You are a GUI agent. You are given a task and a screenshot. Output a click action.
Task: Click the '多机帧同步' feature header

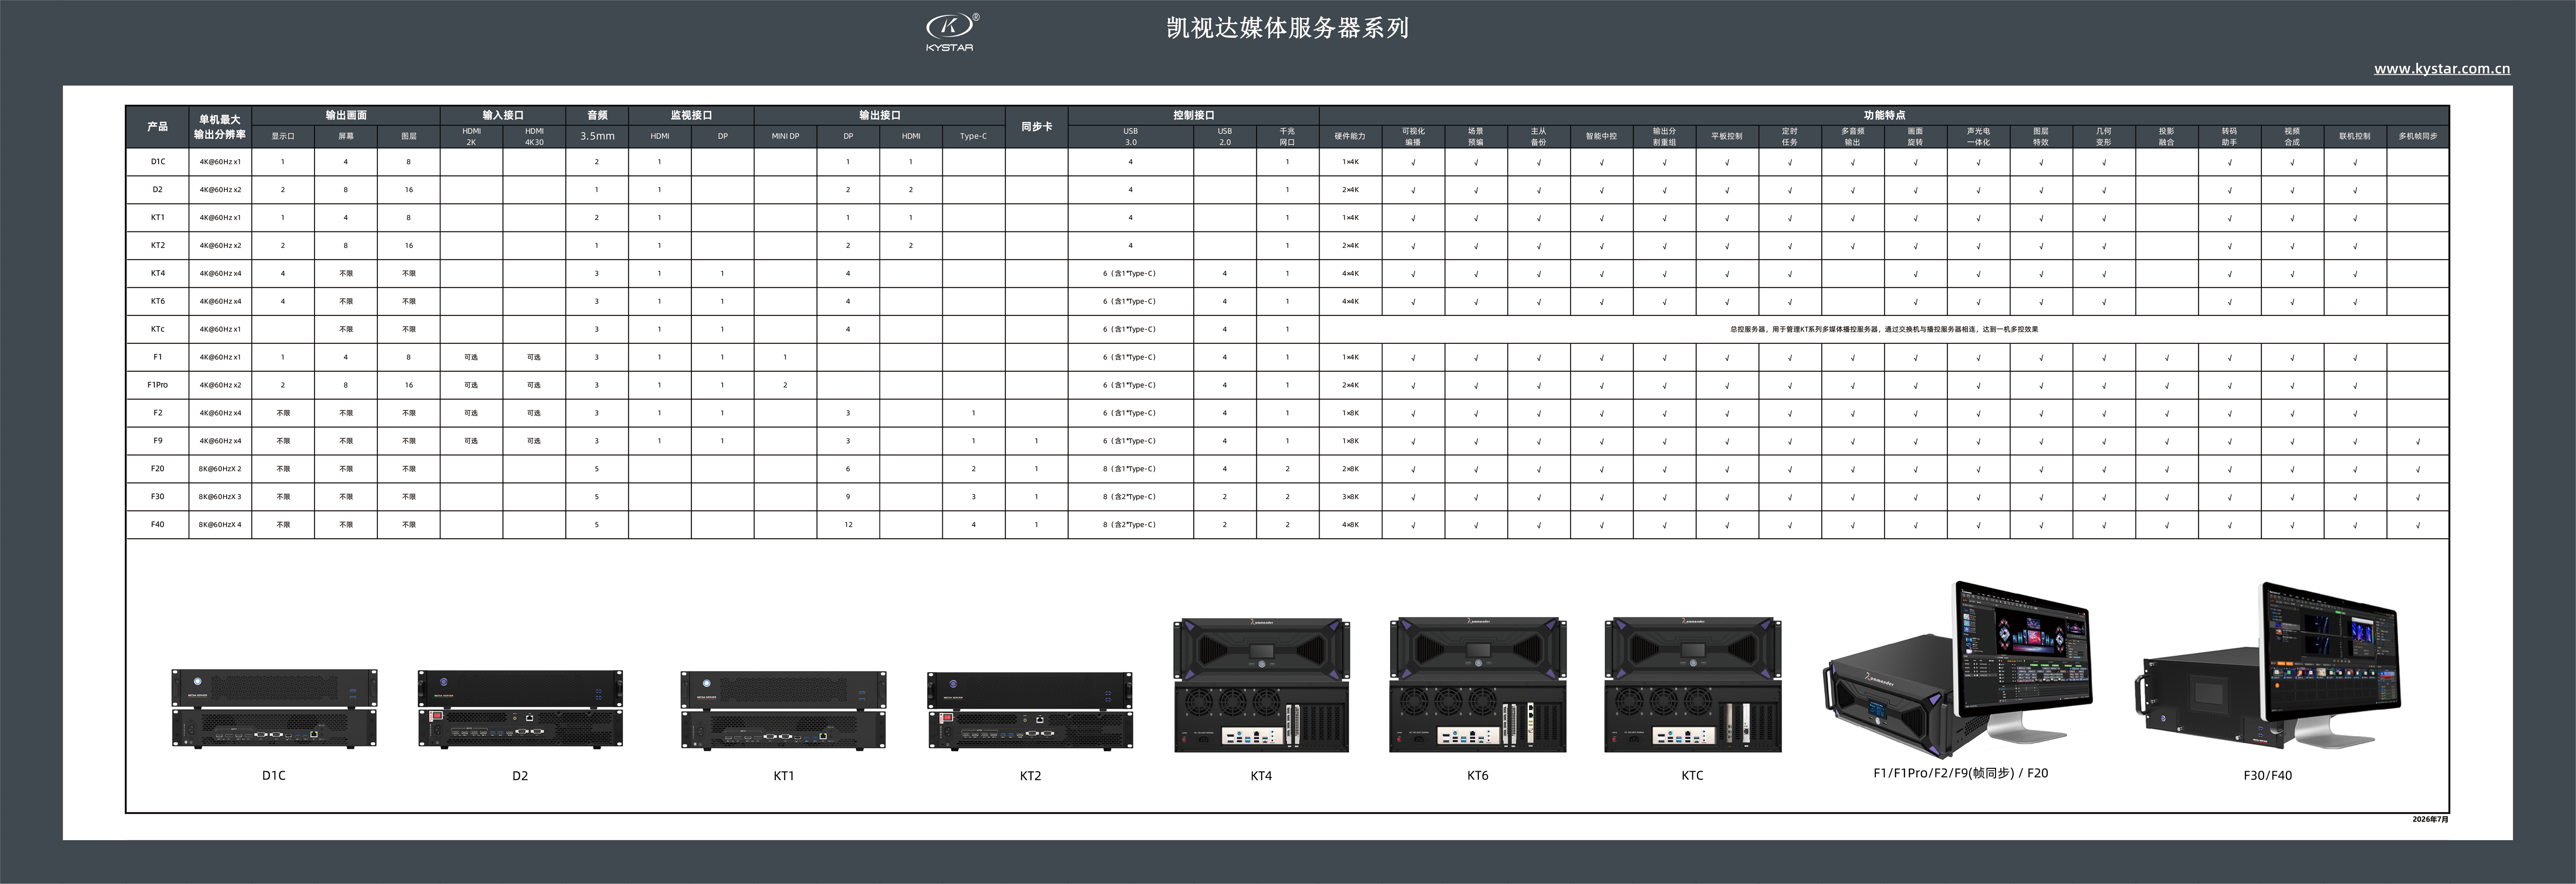point(2418,136)
